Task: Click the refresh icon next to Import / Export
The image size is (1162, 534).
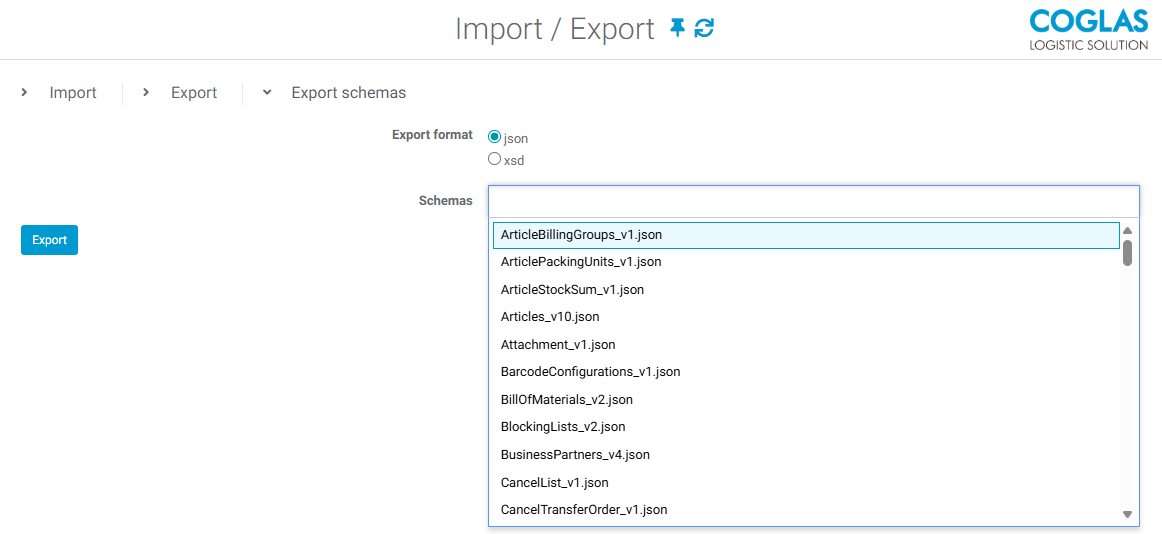Action: click(x=705, y=28)
